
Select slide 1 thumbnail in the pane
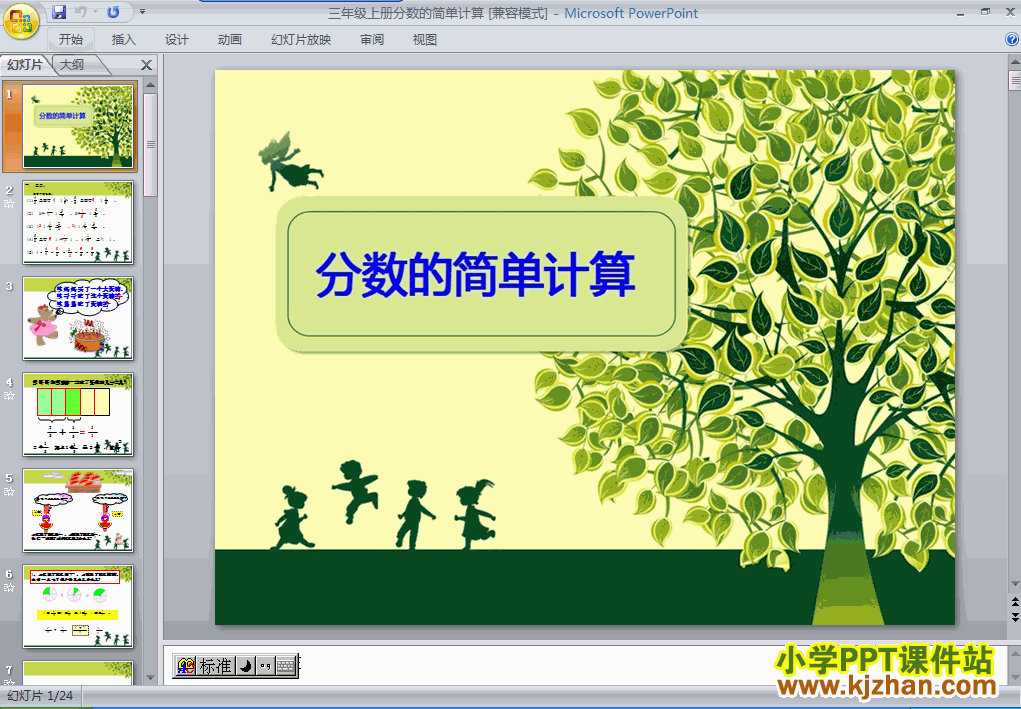(x=78, y=126)
